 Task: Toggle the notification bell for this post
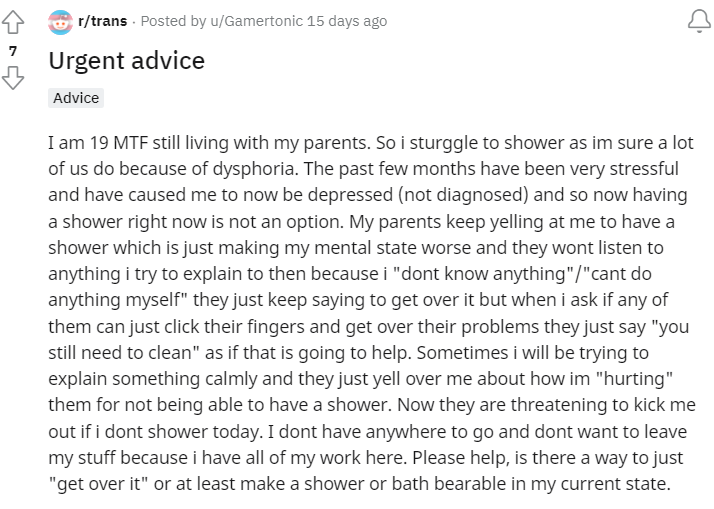(x=699, y=21)
